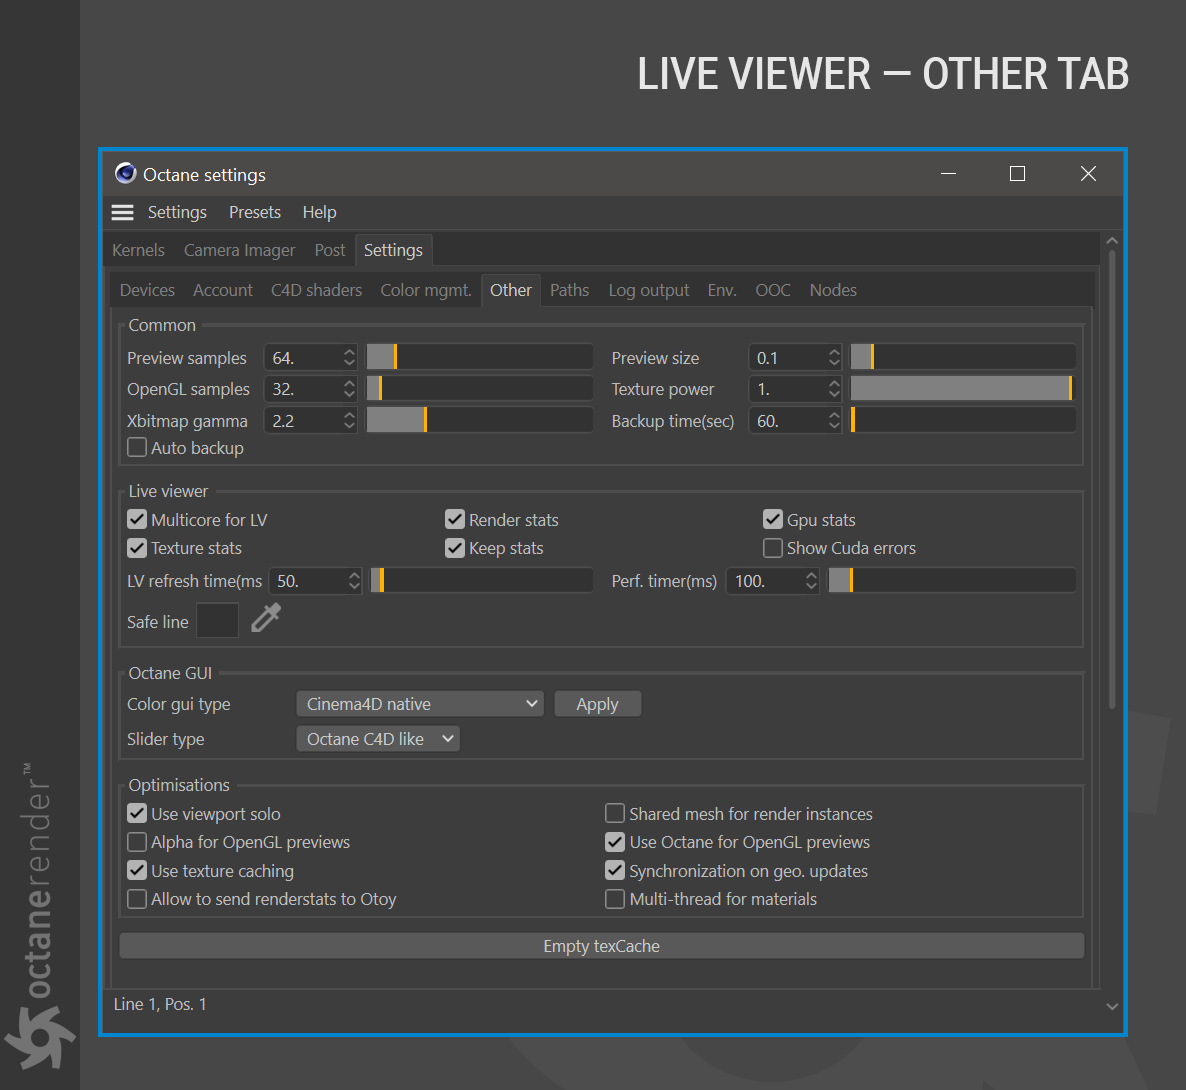Open the Color mgmt. sub-tab
Screen dimensions: 1186x1090
[426, 290]
